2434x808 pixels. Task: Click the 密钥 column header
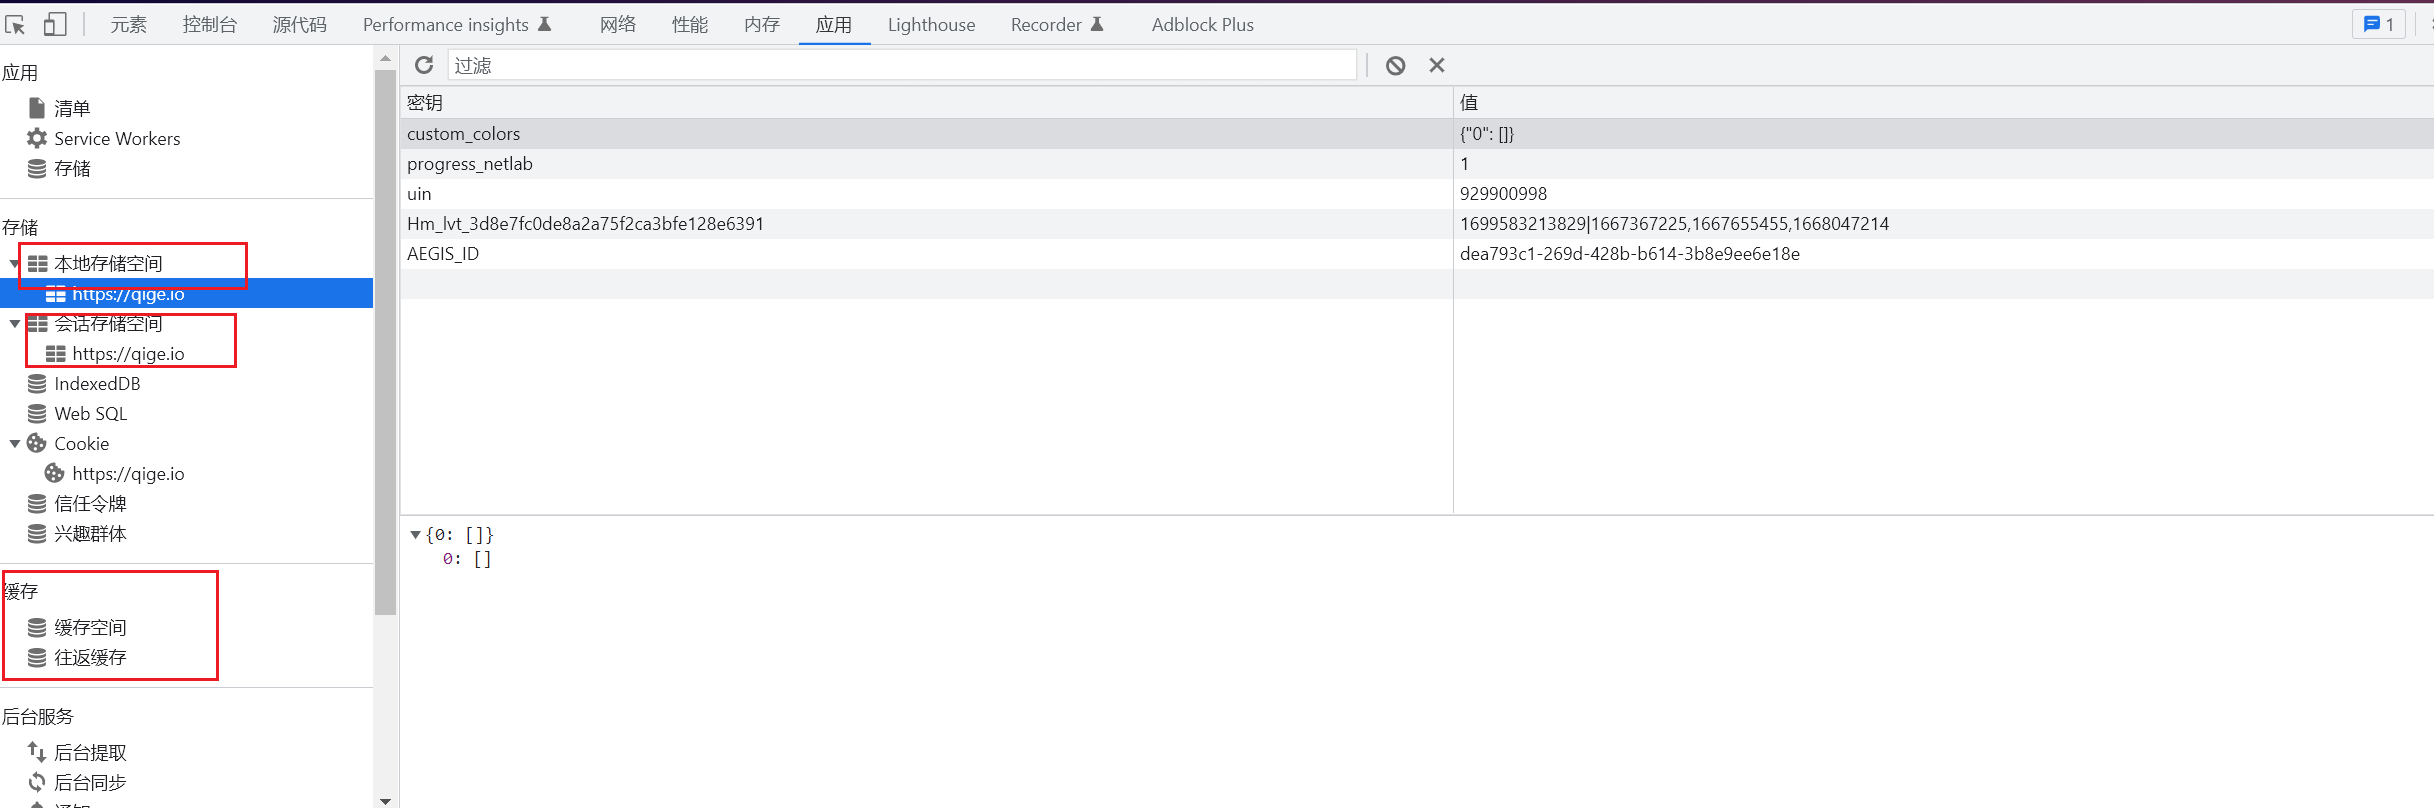click(926, 102)
